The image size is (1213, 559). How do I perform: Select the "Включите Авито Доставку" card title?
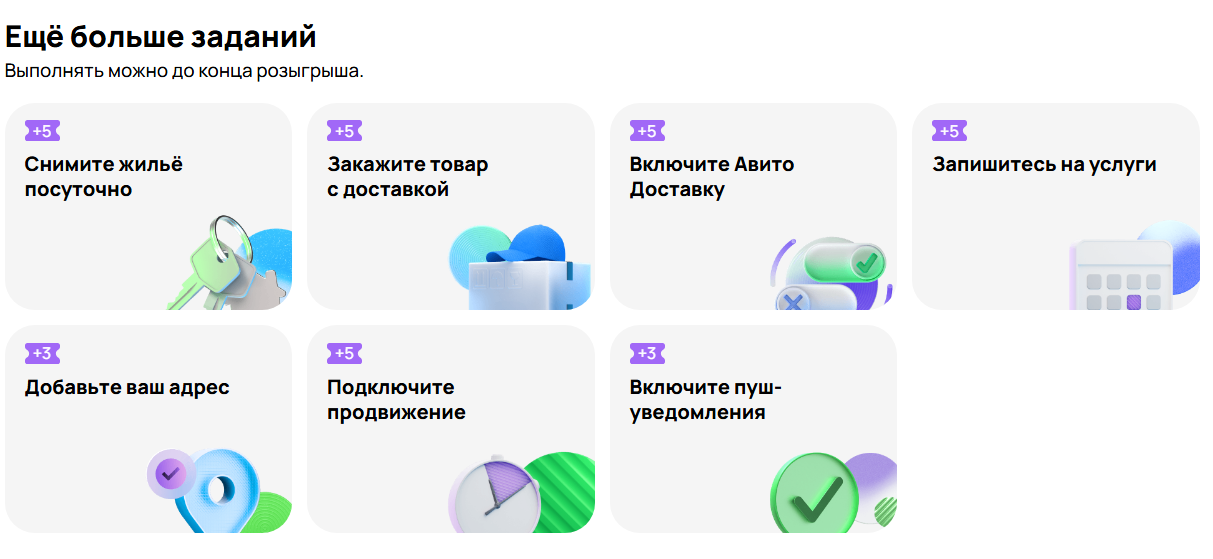click(712, 177)
